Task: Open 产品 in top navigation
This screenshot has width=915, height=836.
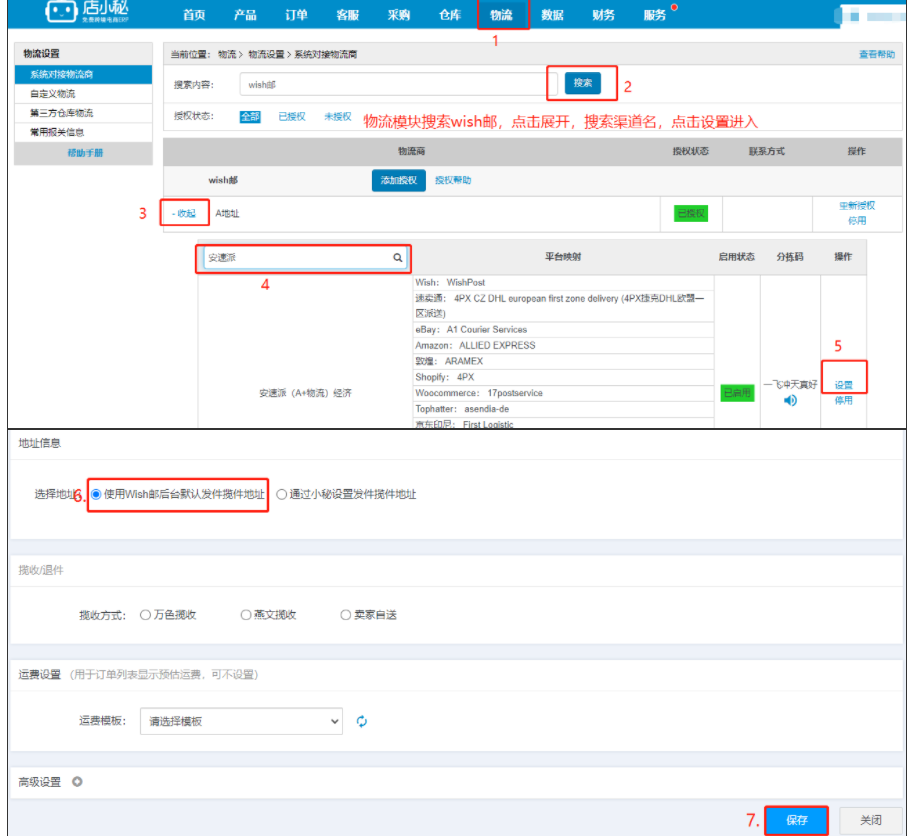Action: (245, 15)
